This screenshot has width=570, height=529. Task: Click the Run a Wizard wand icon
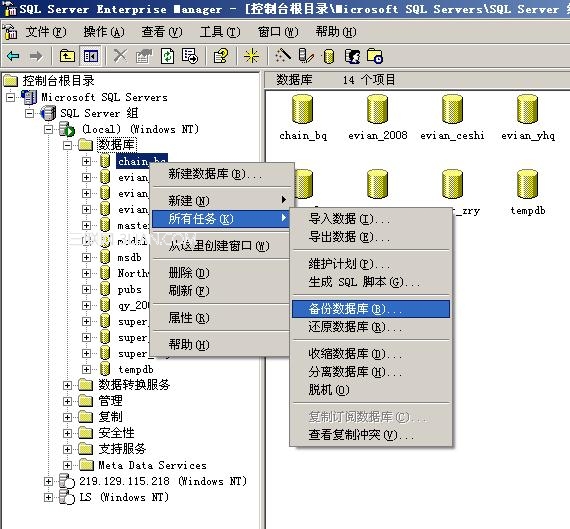pyautogui.click(x=283, y=56)
